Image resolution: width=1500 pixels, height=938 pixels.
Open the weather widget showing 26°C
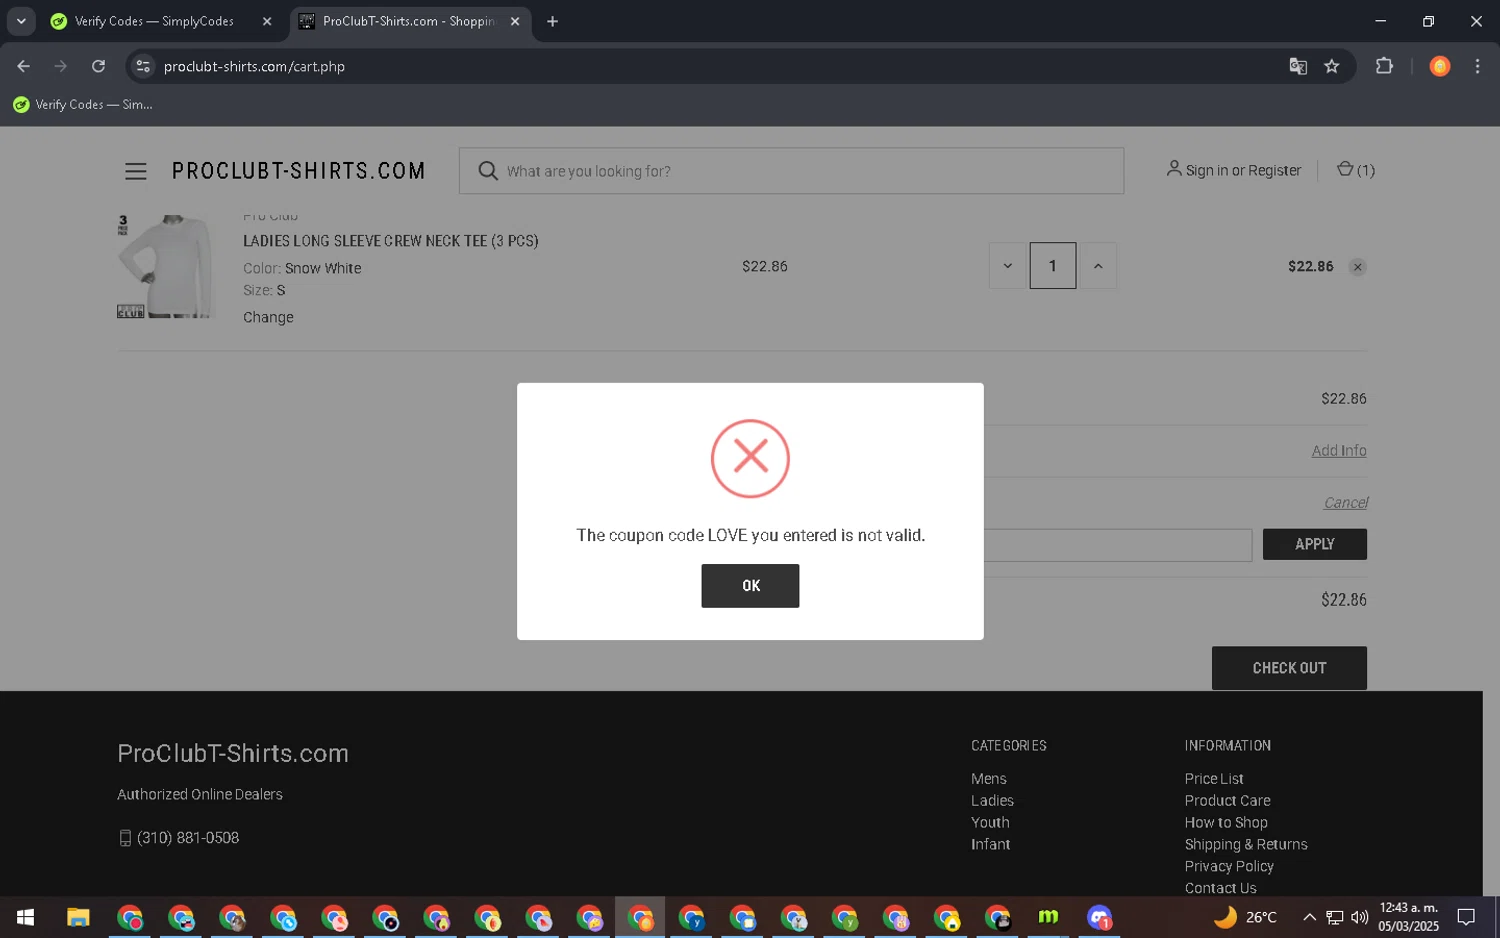(1245, 917)
